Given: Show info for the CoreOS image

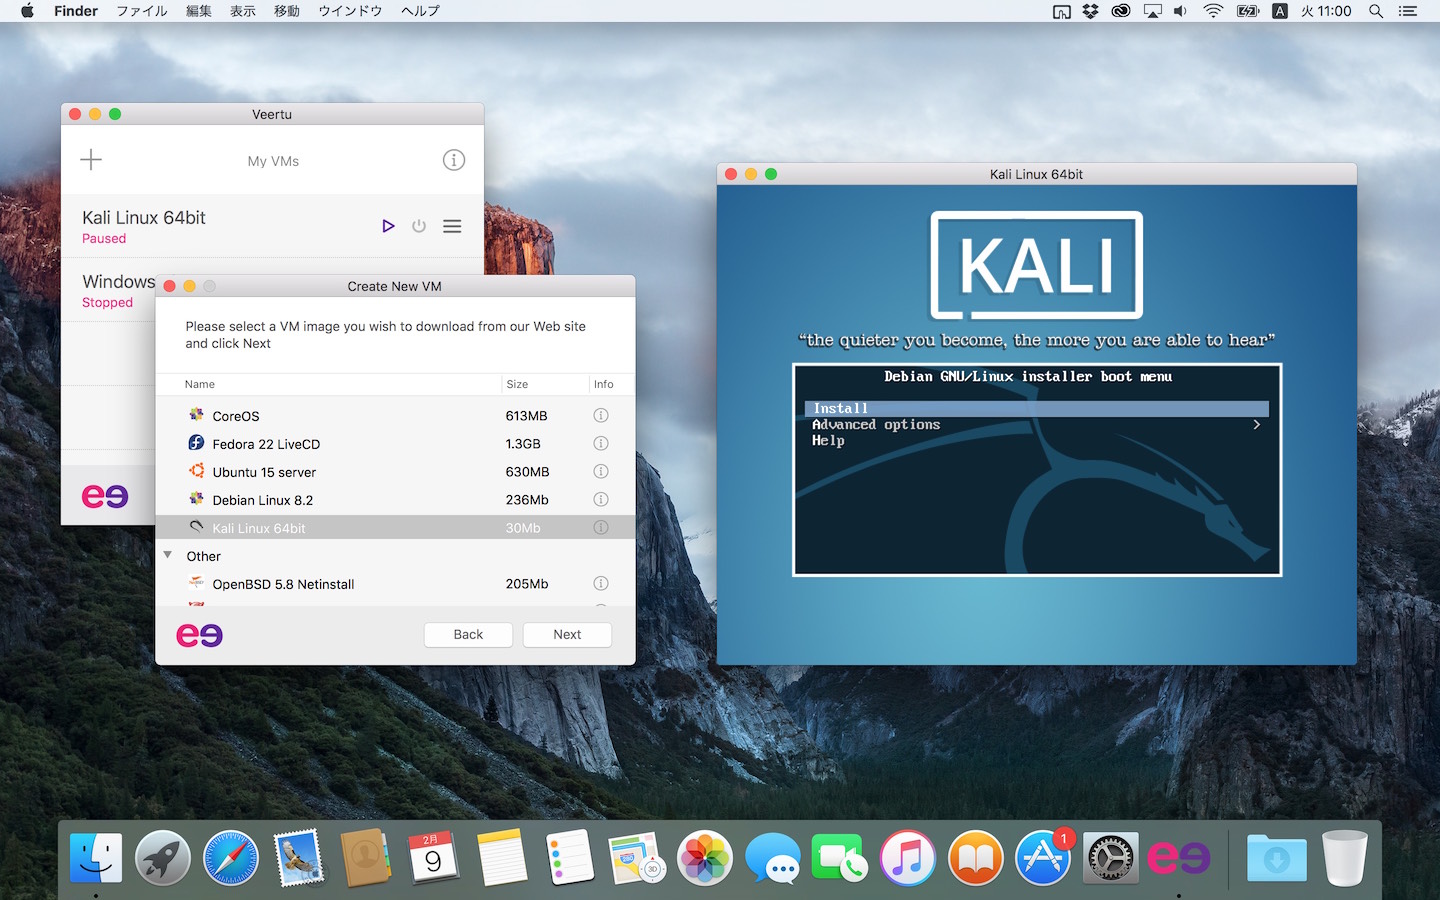Looking at the screenshot, I should pyautogui.click(x=601, y=415).
